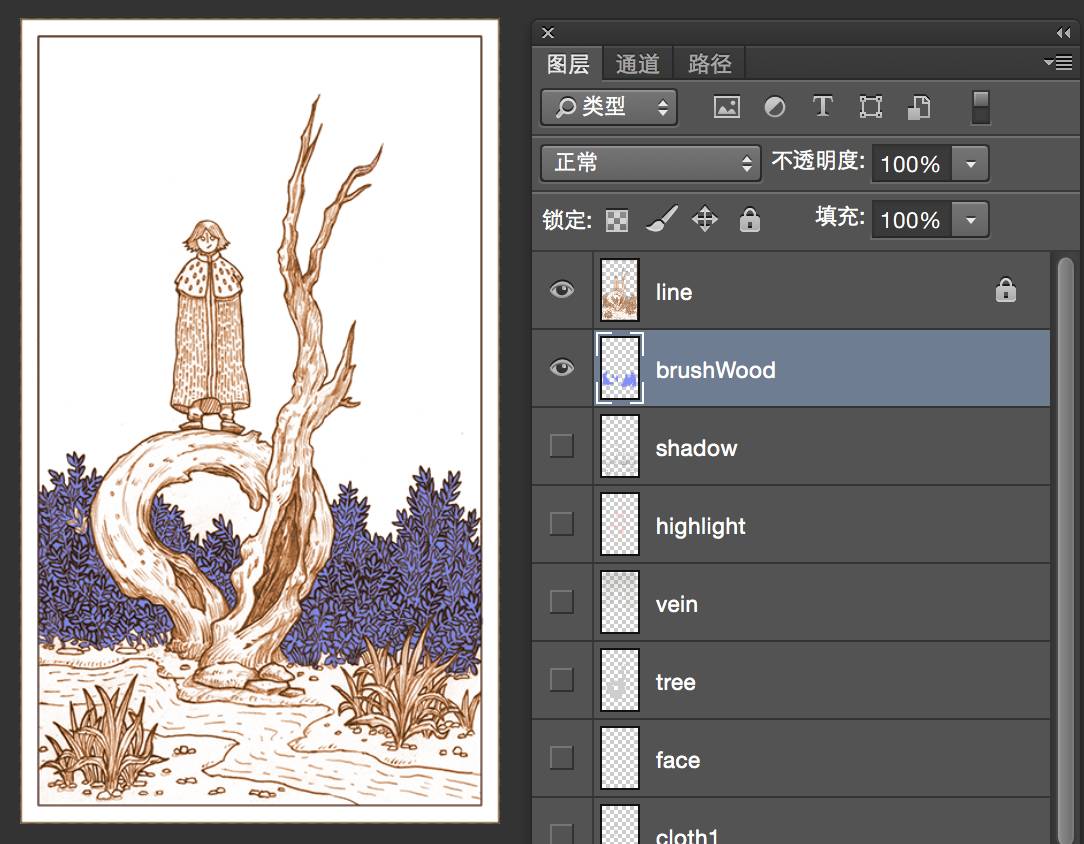
Task: Select the face layer
Action: pyautogui.click(x=791, y=759)
